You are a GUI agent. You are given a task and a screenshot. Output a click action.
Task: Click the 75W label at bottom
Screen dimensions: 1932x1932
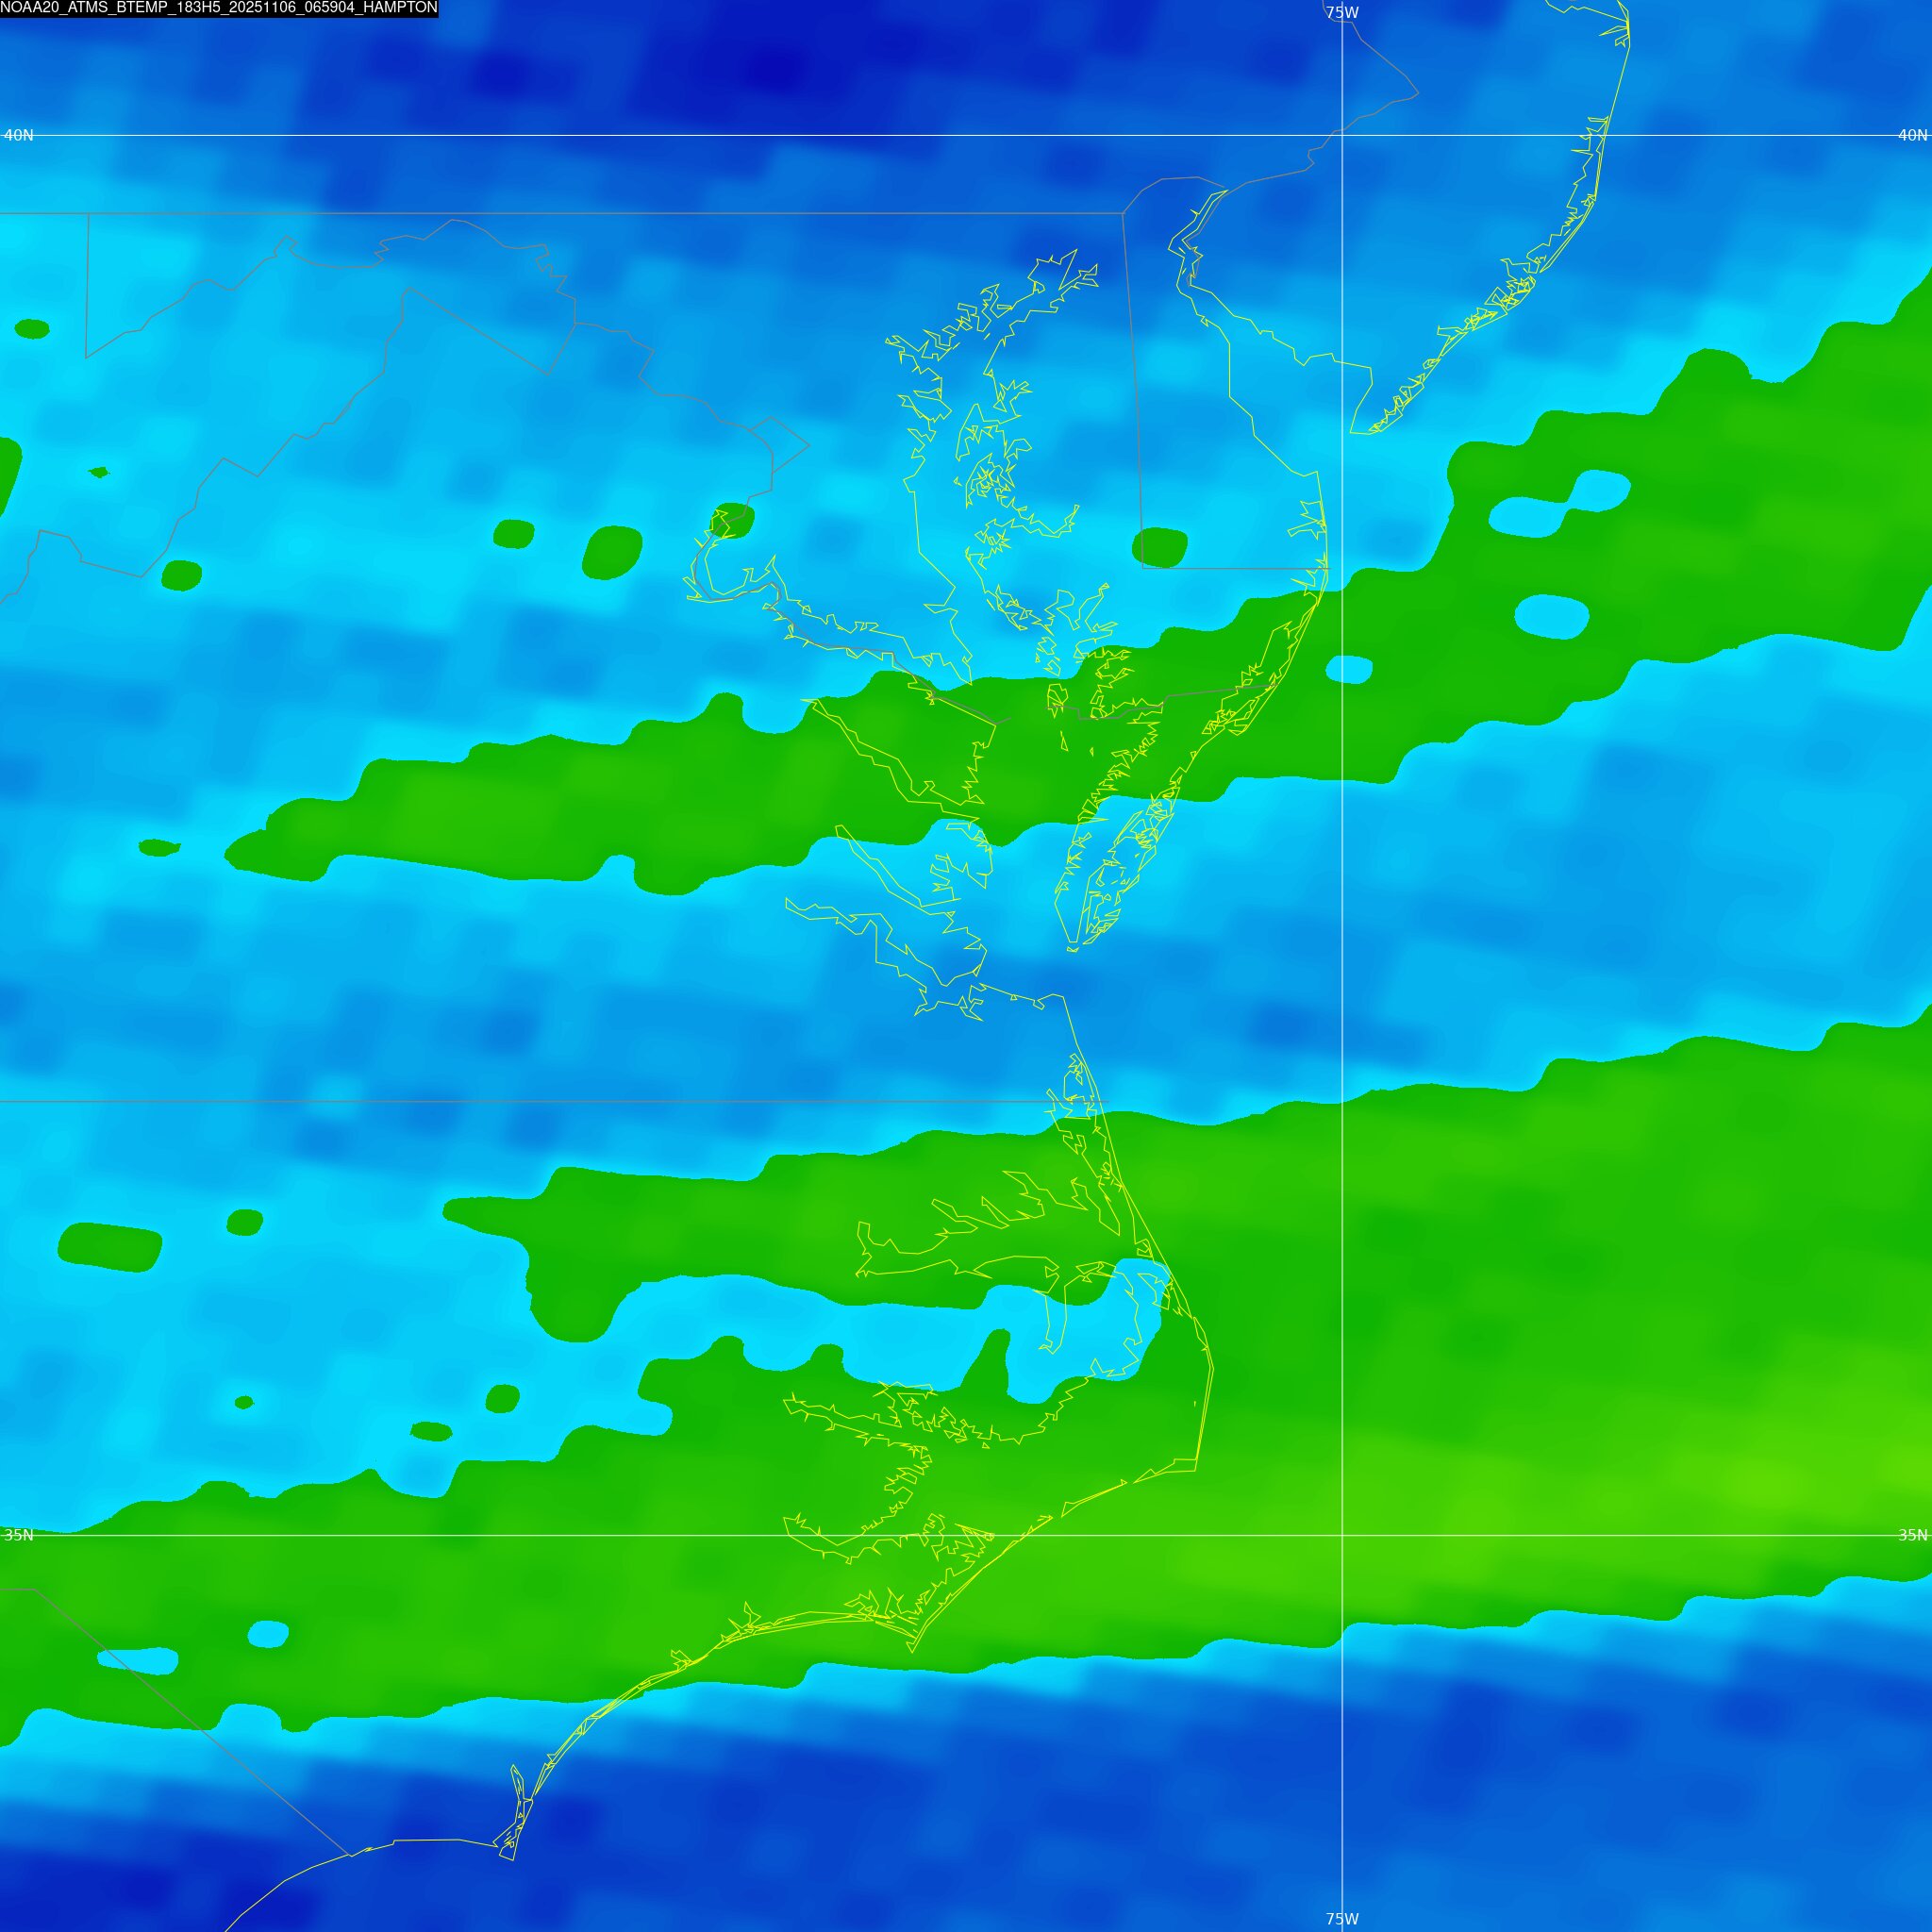point(1341,1918)
